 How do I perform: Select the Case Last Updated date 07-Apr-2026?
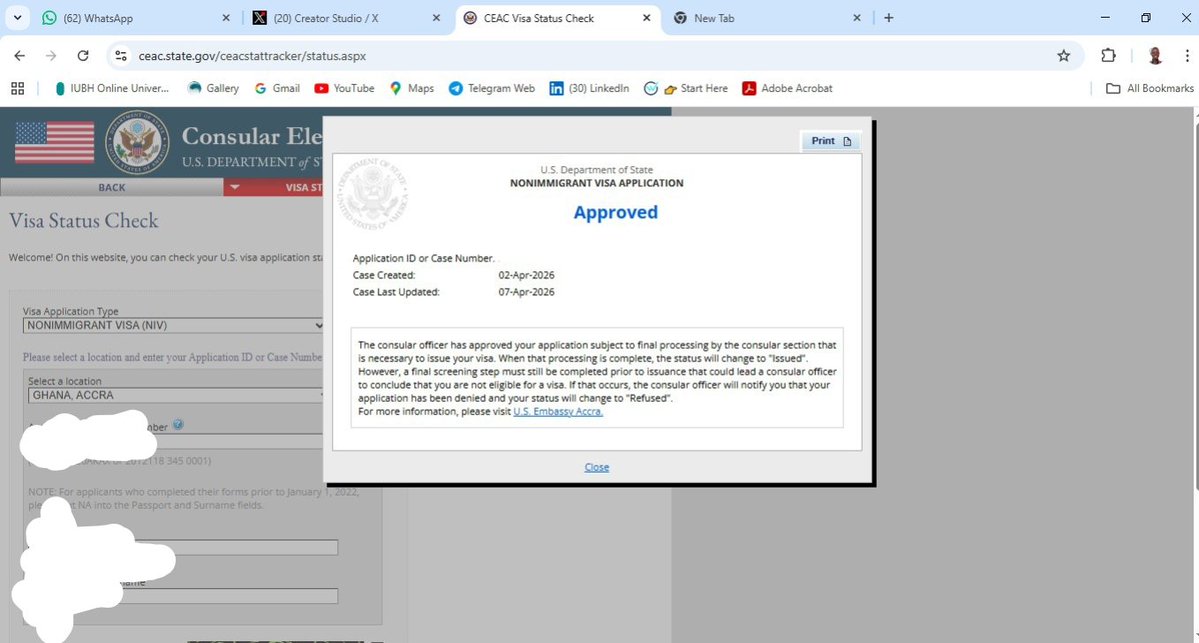click(526, 292)
